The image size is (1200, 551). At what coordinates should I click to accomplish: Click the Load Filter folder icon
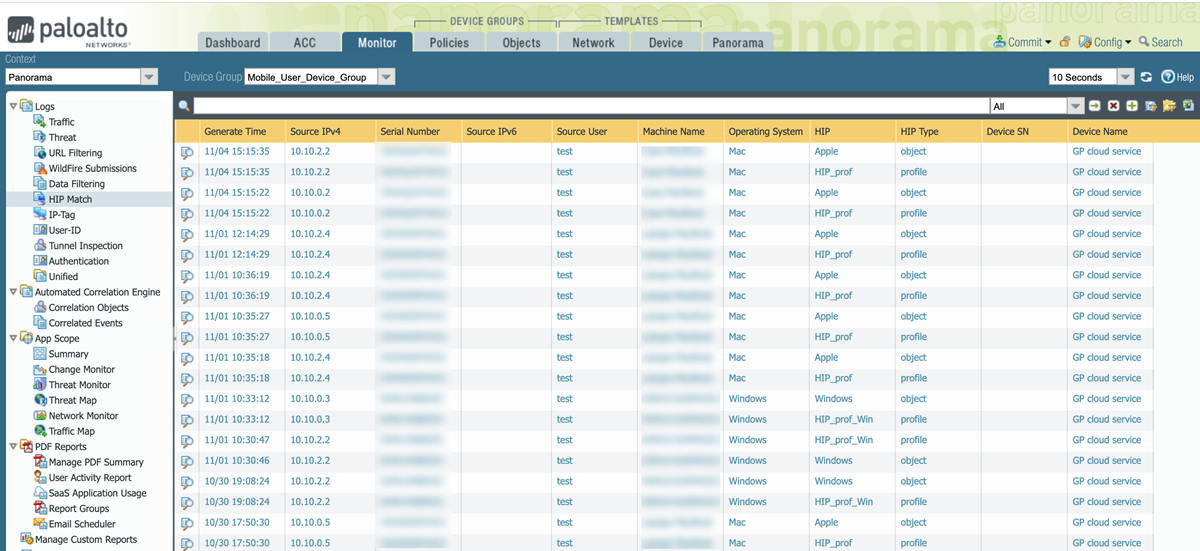1169,106
